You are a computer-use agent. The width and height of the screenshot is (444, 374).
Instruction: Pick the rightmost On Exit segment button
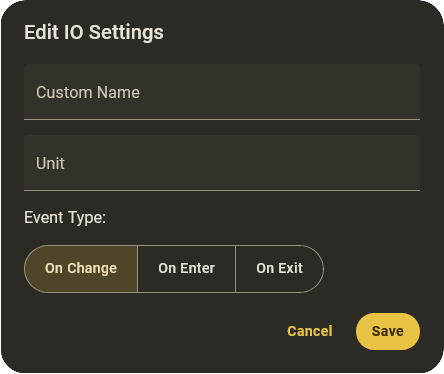point(279,269)
